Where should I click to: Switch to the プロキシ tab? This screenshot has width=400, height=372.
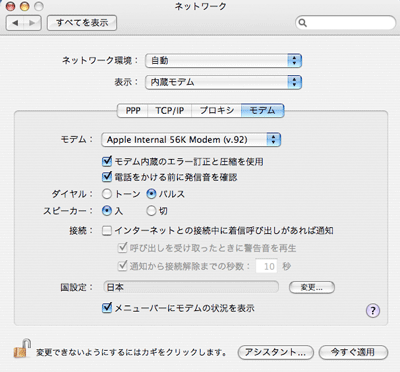click(x=216, y=110)
